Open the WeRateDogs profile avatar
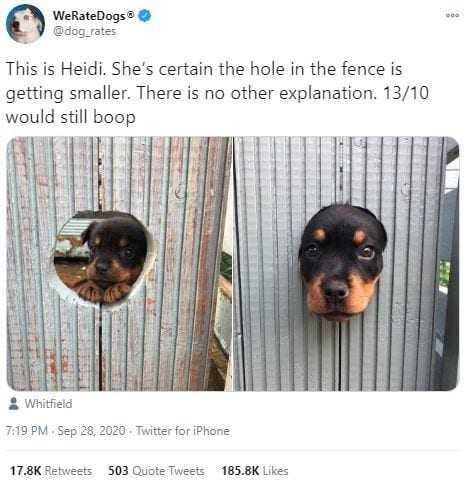 (x=25, y=24)
